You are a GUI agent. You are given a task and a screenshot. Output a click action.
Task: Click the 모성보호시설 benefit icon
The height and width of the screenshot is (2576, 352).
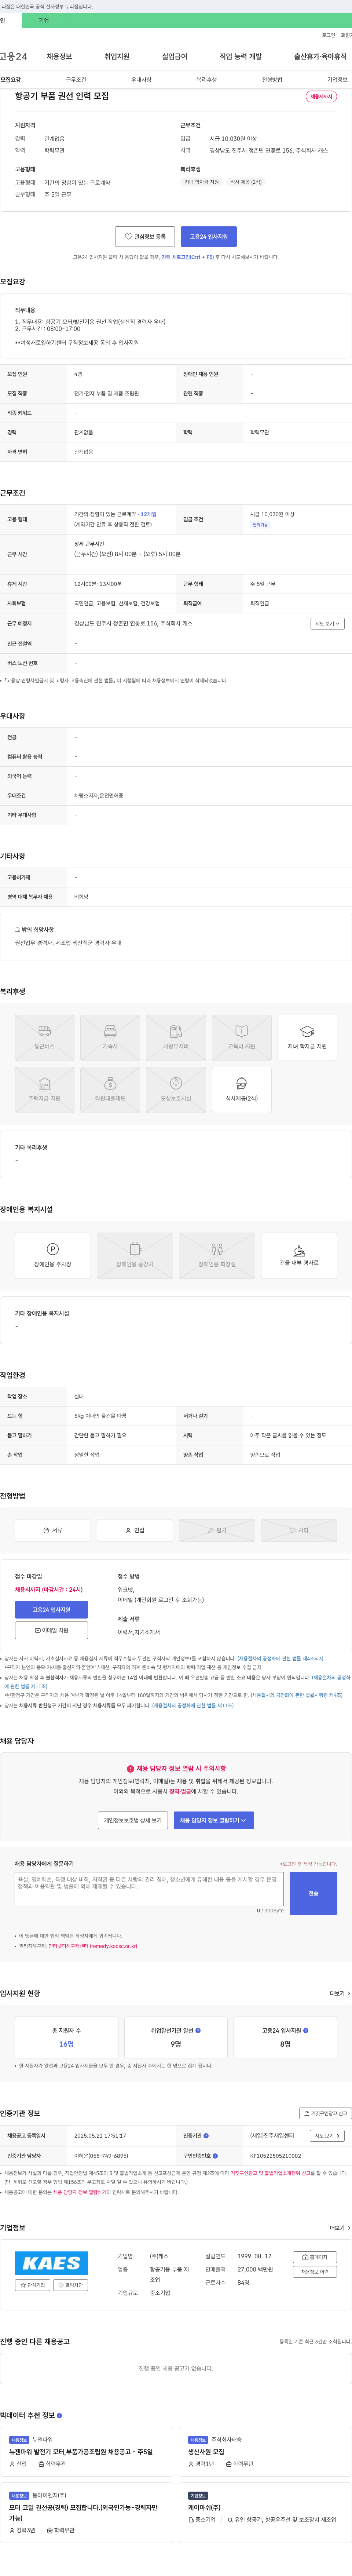pos(176,1090)
